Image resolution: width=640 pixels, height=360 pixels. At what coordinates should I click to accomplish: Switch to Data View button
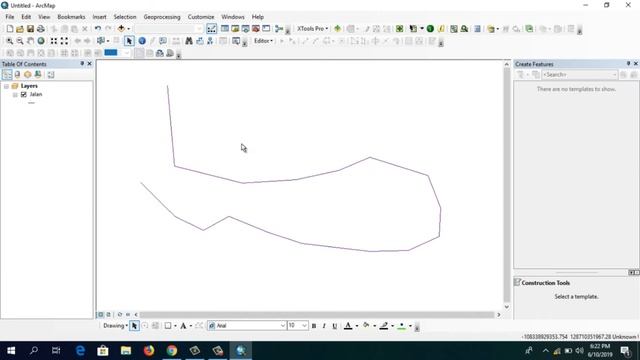(x=101, y=315)
